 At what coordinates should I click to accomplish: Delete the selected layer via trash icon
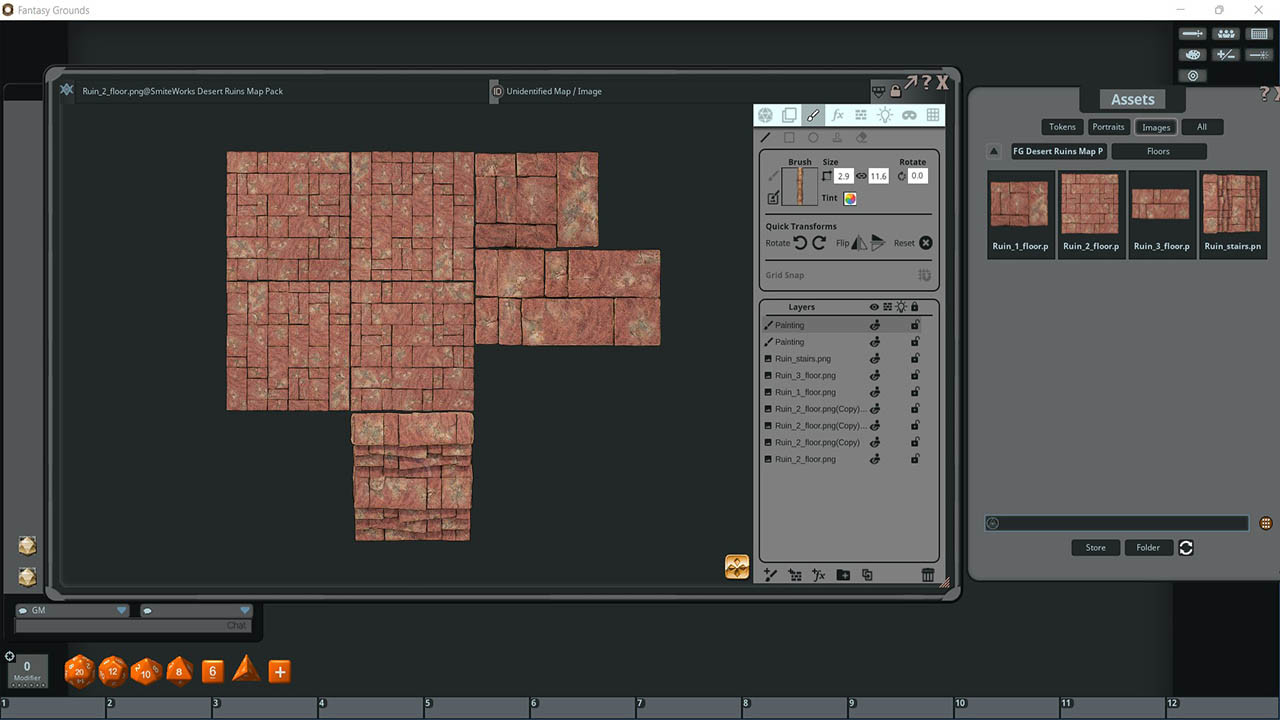928,575
